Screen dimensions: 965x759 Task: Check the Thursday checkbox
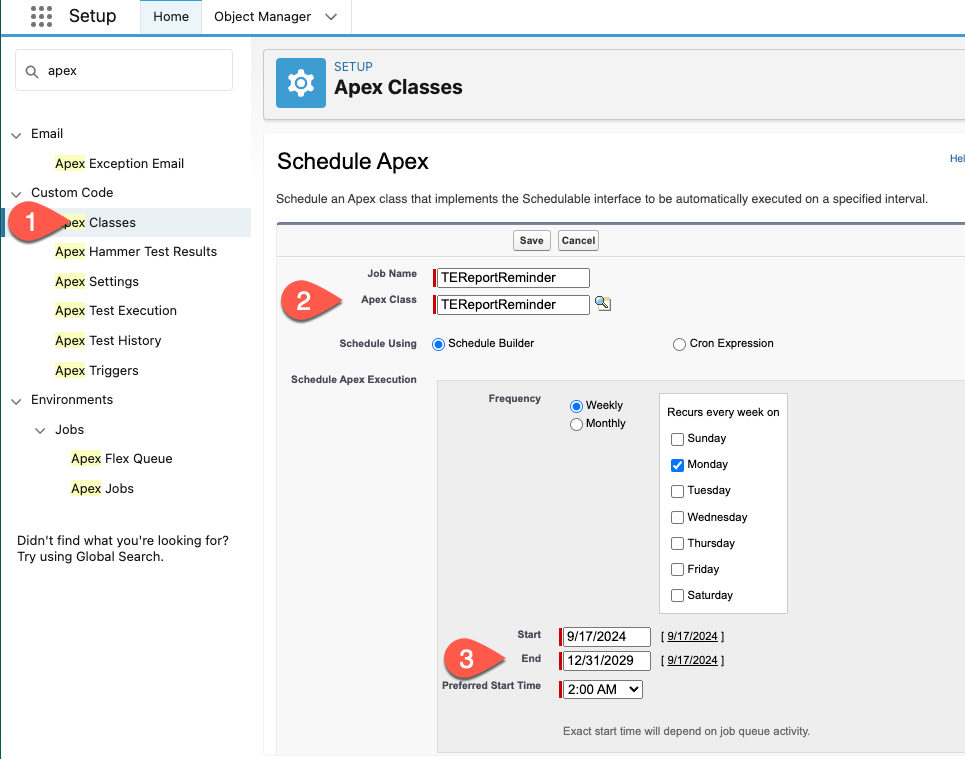[677, 544]
